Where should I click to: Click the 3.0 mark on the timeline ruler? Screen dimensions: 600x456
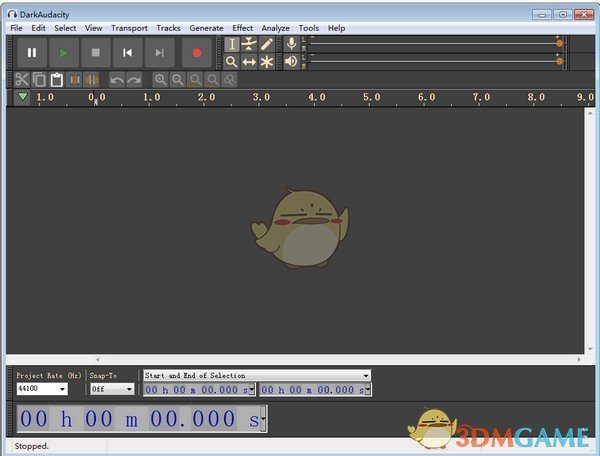[x=261, y=97]
